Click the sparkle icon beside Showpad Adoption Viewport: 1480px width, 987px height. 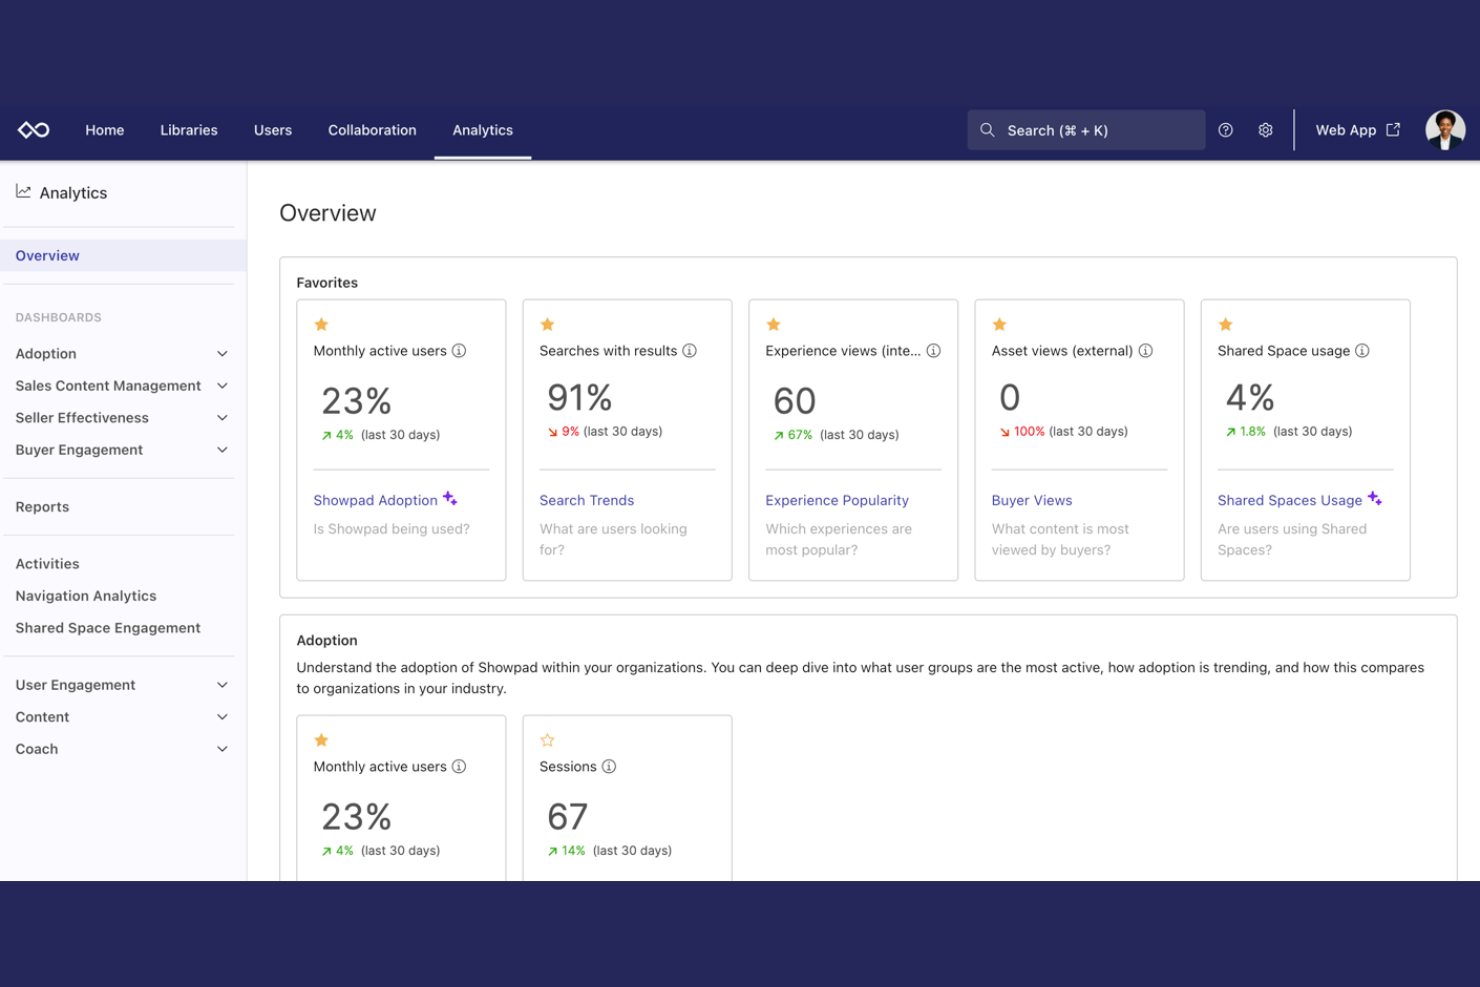tap(450, 498)
